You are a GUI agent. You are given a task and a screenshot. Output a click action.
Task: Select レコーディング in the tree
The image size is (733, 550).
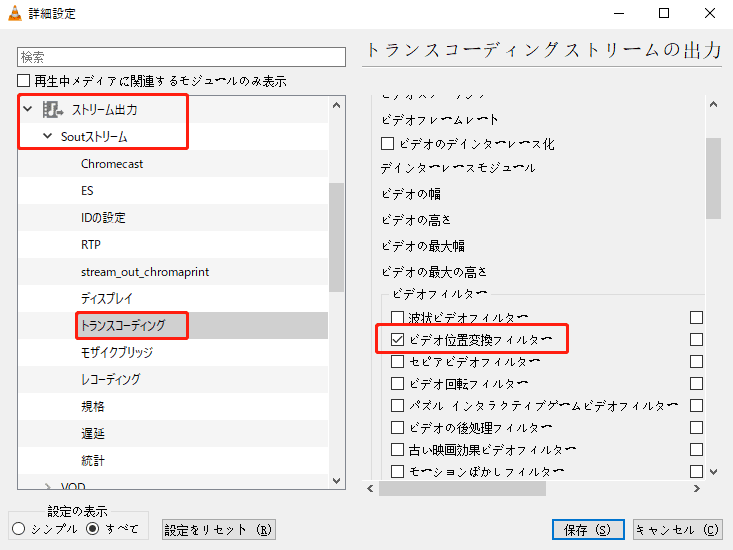pos(110,379)
